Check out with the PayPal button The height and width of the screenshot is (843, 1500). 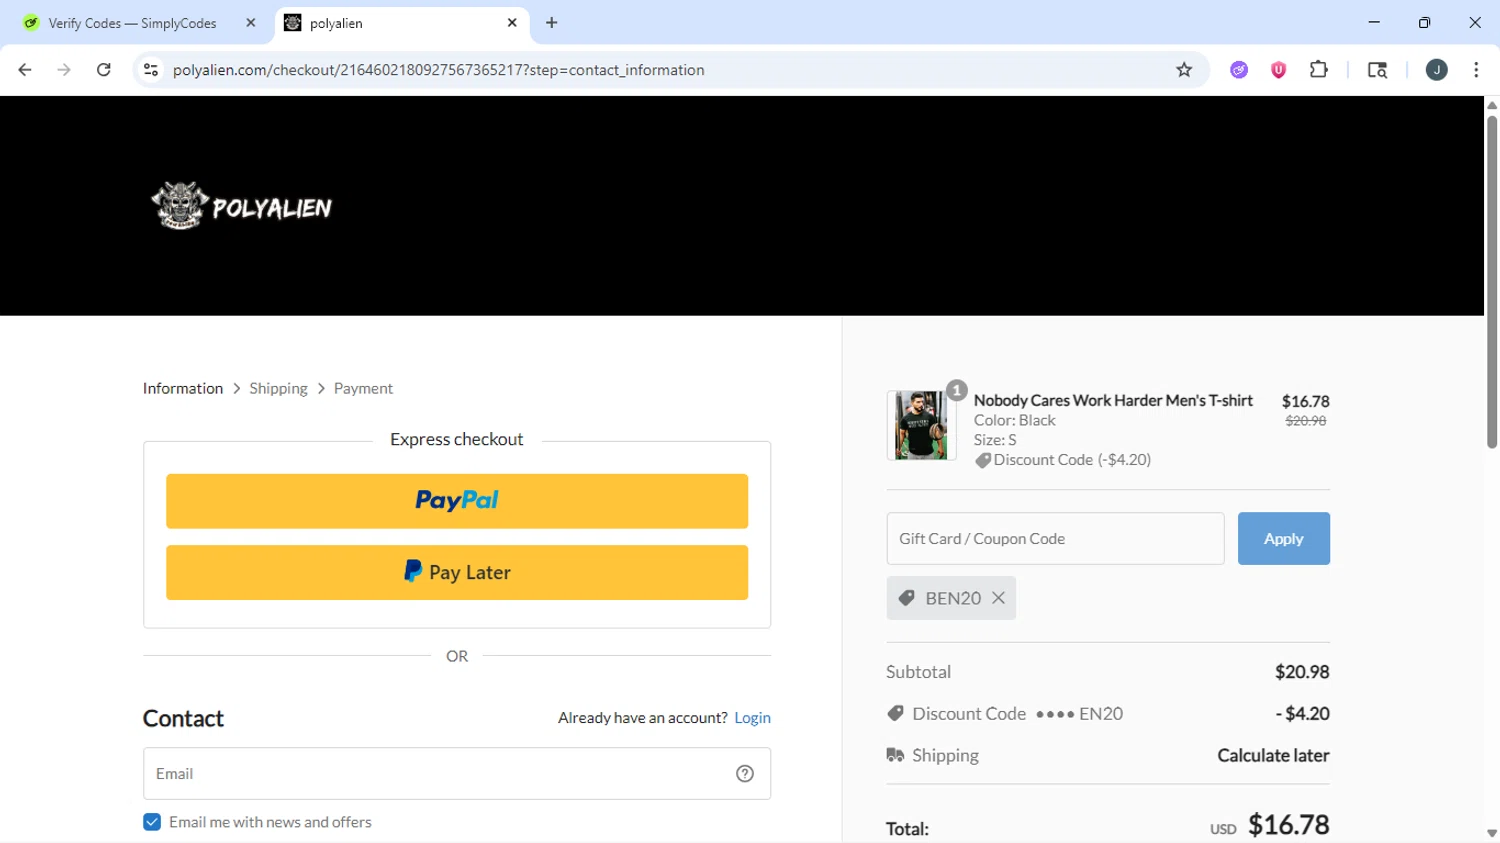click(x=457, y=501)
